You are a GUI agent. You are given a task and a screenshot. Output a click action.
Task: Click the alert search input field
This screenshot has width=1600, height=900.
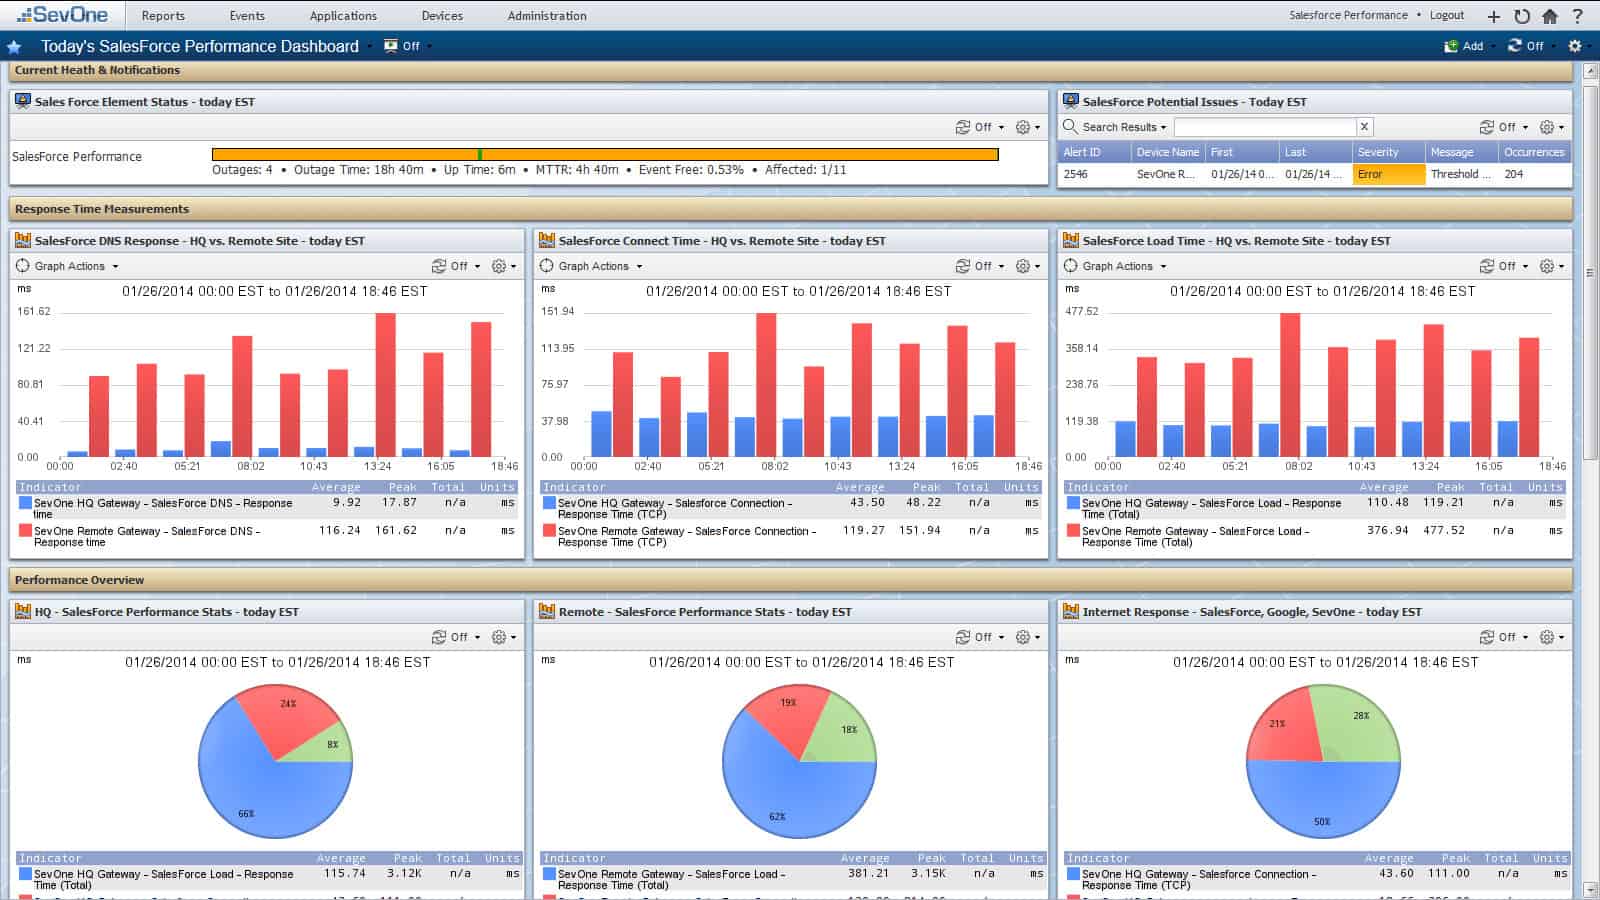tap(1265, 127)
